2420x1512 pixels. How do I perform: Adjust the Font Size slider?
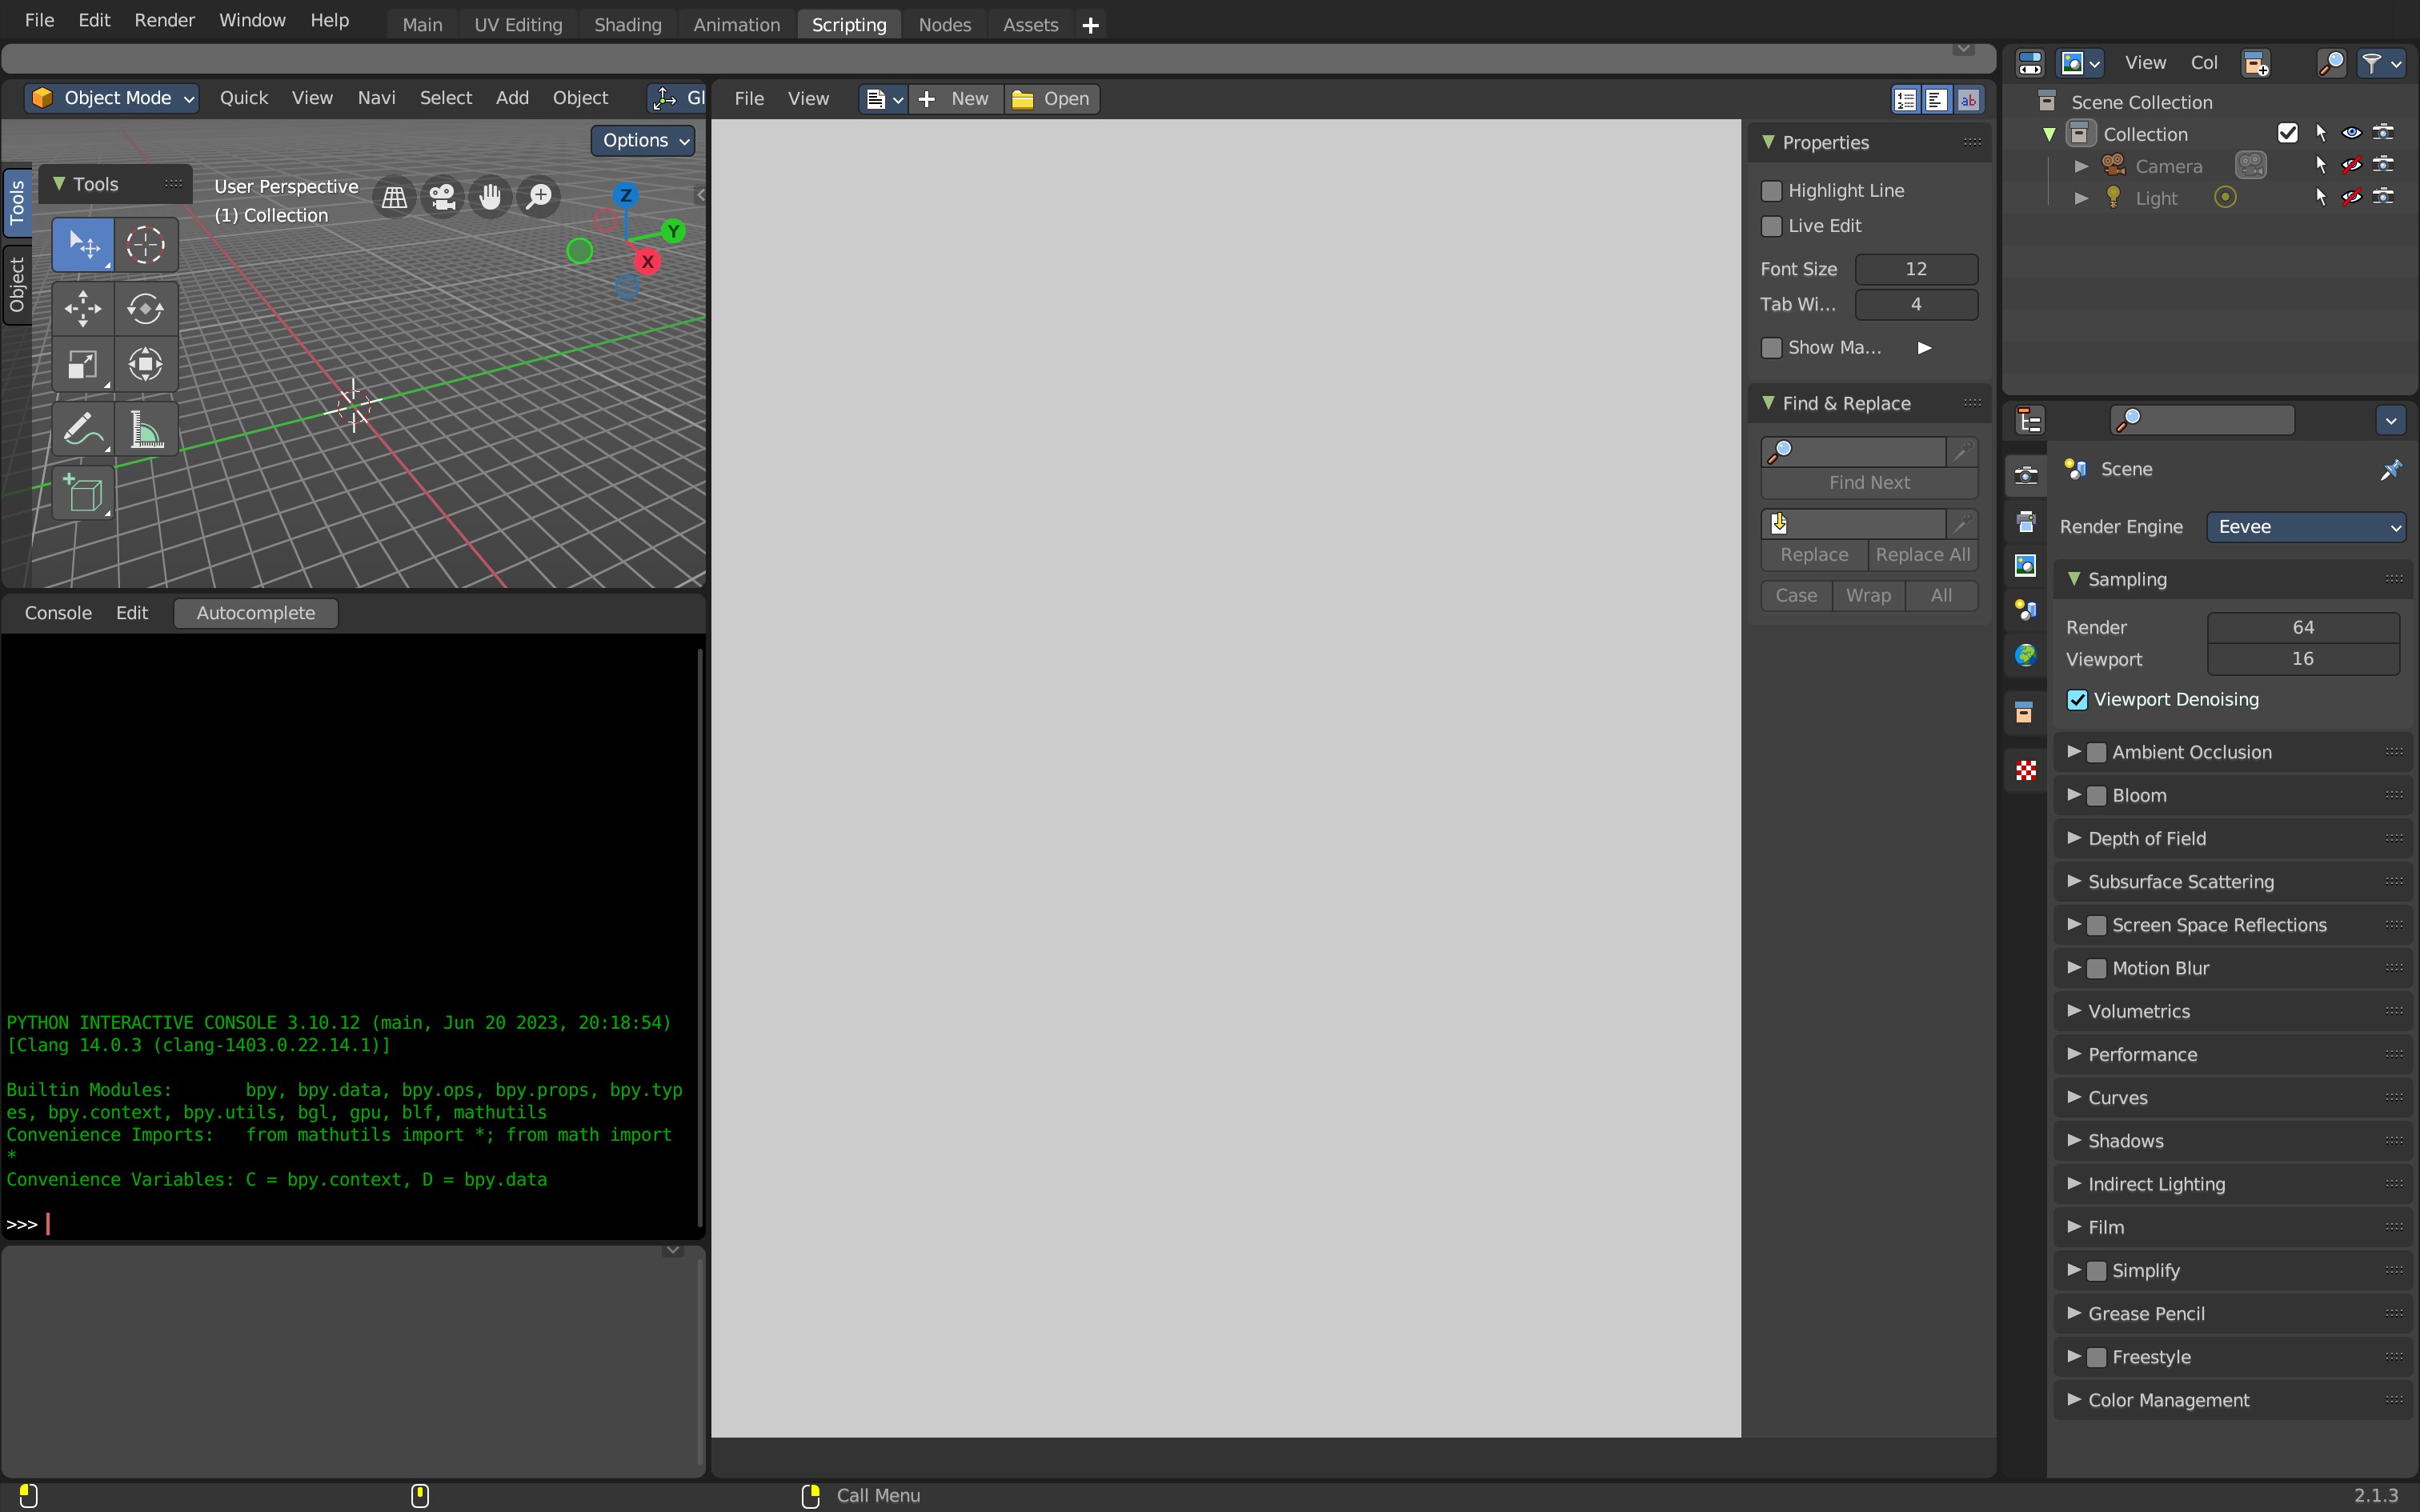1917,268
